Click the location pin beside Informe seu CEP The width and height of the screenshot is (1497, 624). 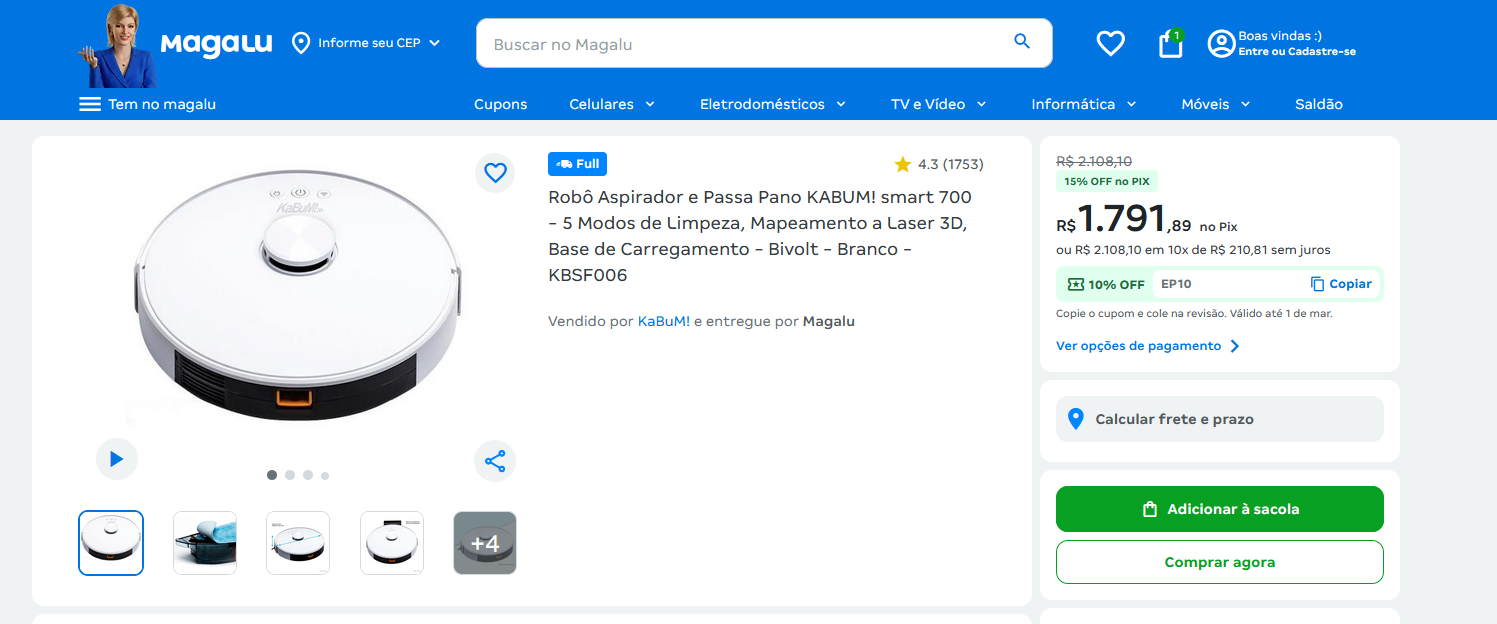pyautogui.click(x=301, y=43)
